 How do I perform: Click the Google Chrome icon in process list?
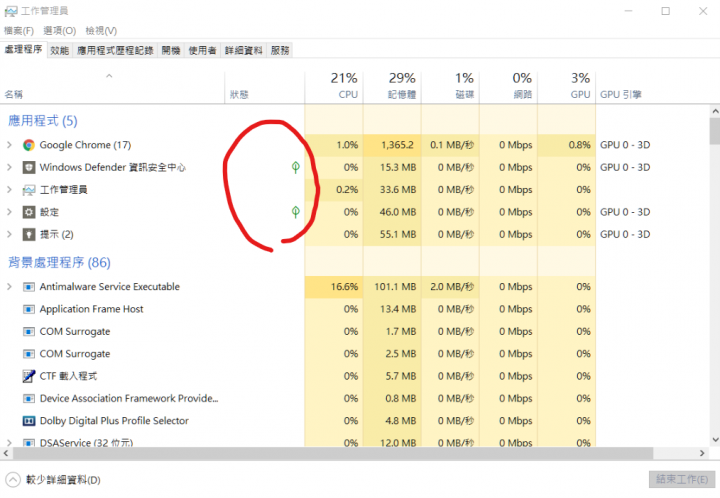coord(29,145)
